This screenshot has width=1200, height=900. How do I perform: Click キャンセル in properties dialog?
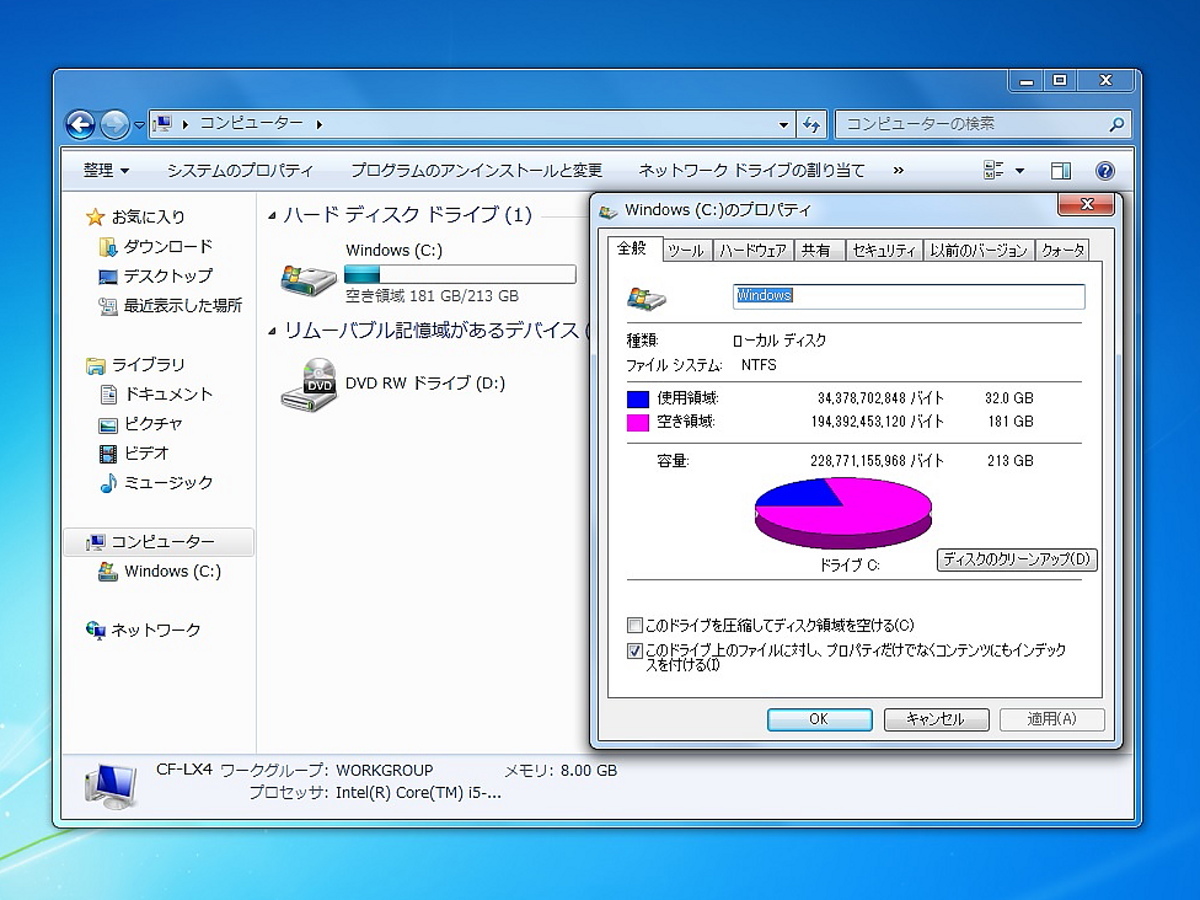pos(936,719)
